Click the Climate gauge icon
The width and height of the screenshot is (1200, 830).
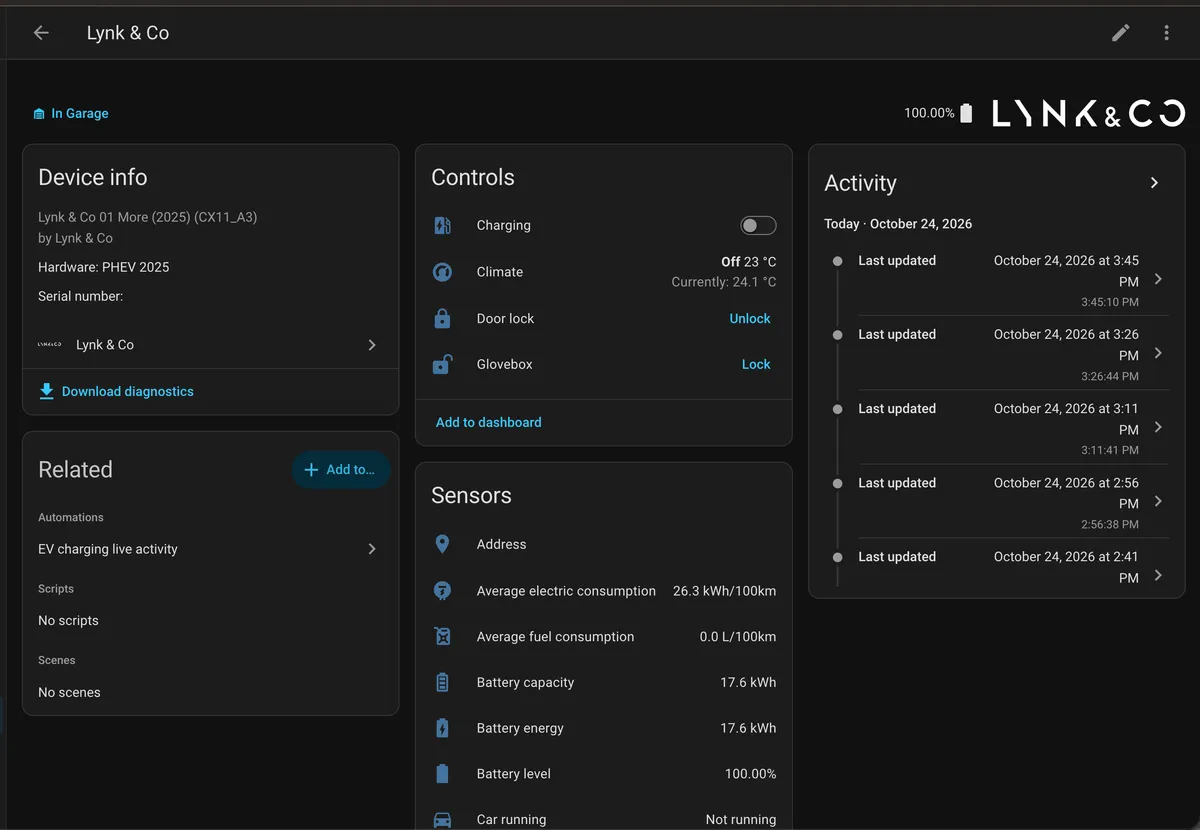tap(442, 272)
